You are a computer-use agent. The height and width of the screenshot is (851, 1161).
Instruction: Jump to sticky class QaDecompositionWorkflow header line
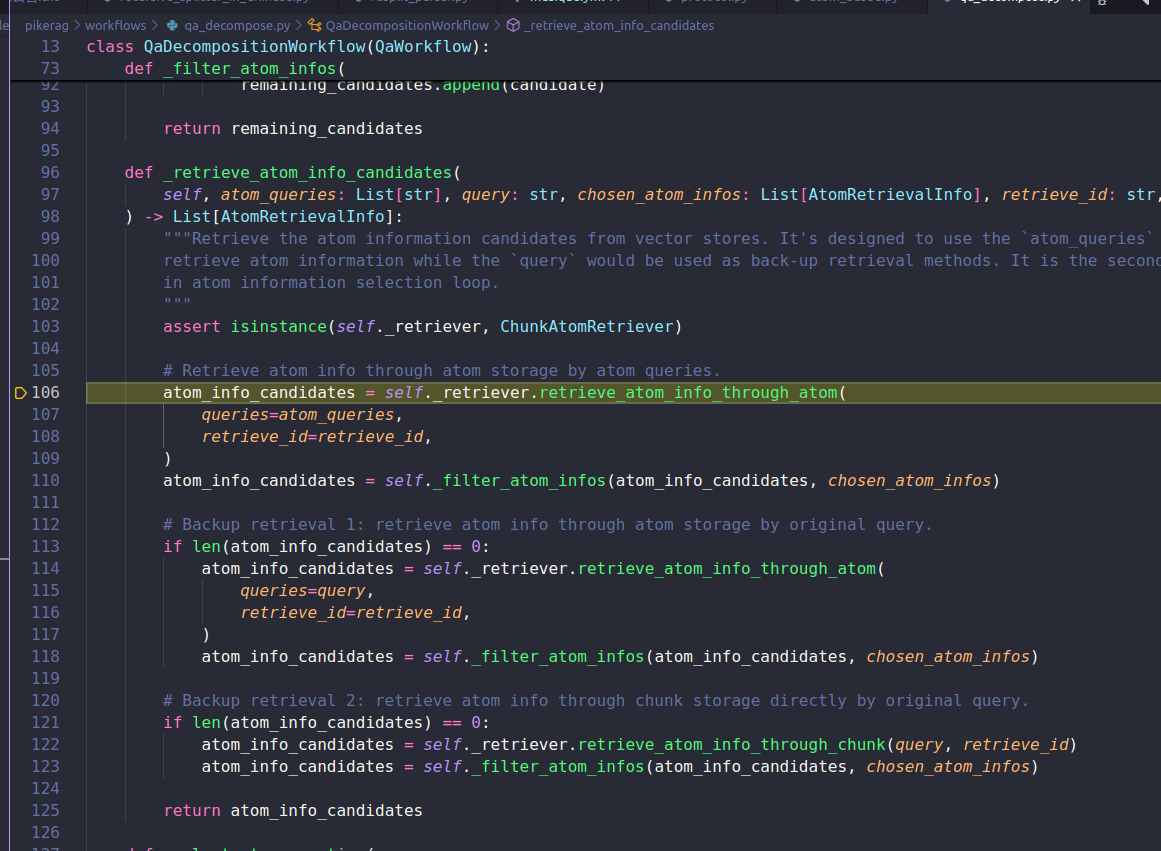click(288, 47)
